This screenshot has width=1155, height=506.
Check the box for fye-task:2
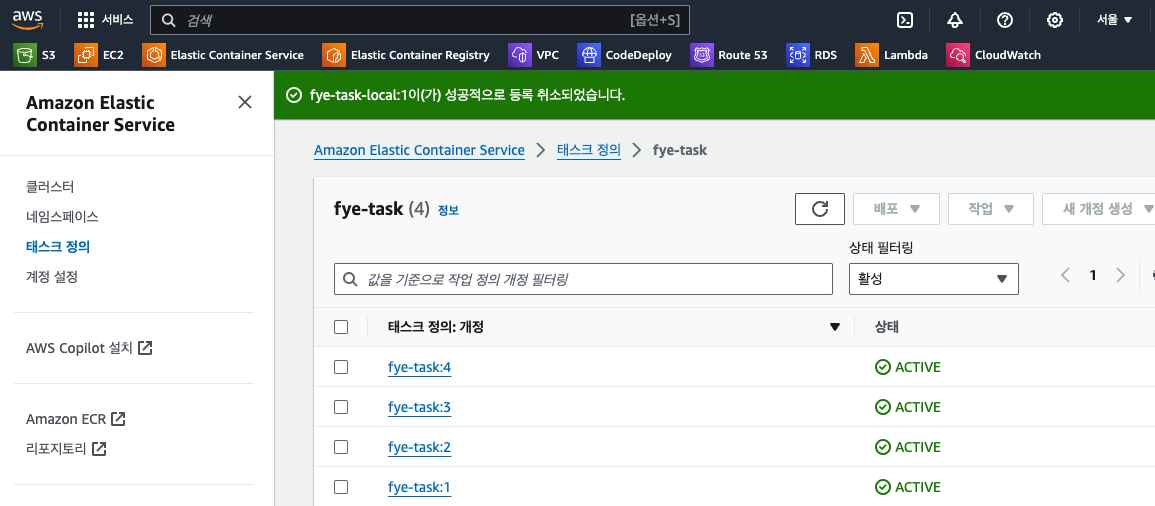pos(341,446)
